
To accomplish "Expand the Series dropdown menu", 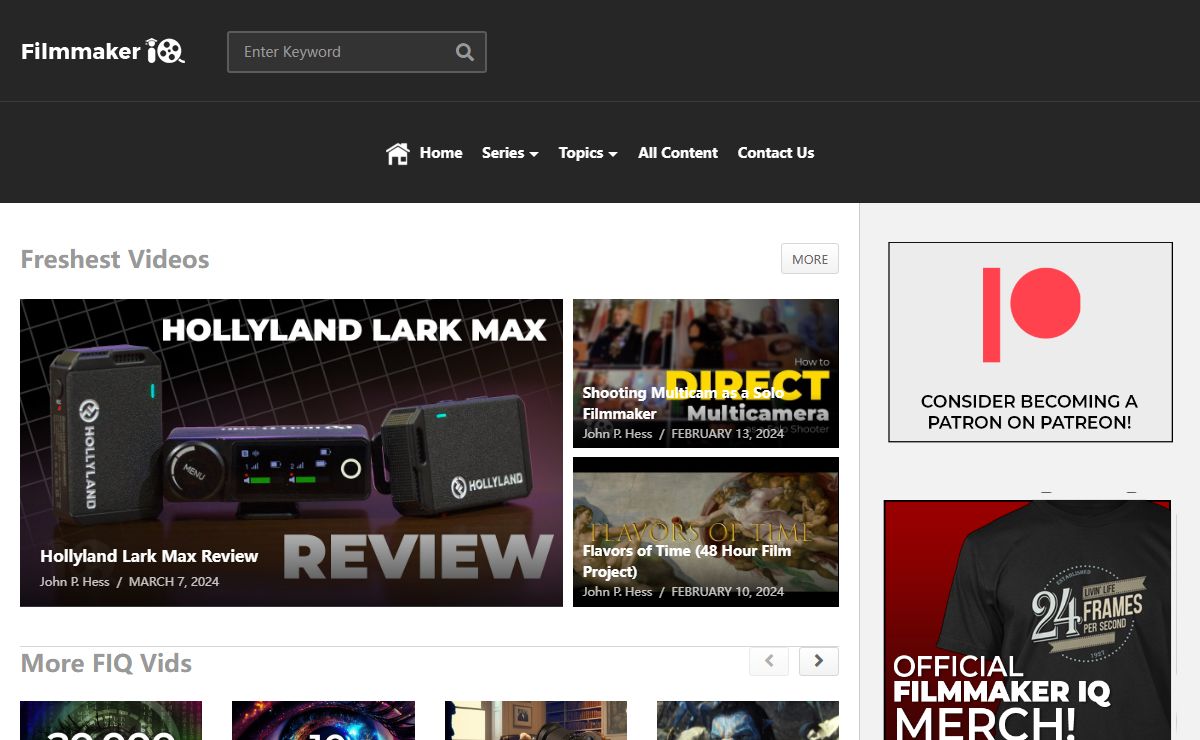I will (510, 153).
